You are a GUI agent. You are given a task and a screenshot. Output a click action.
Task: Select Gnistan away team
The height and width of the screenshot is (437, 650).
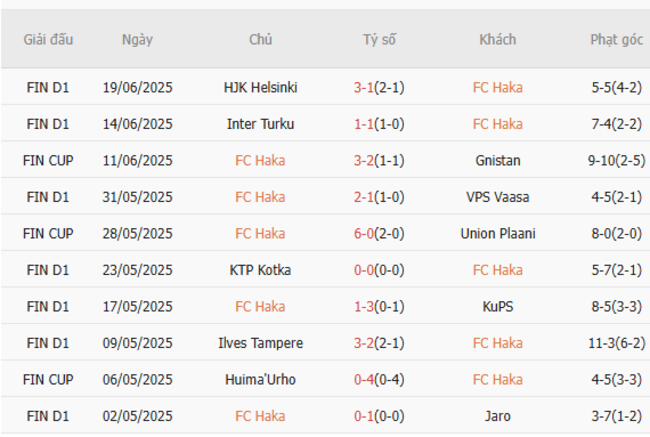497,161
